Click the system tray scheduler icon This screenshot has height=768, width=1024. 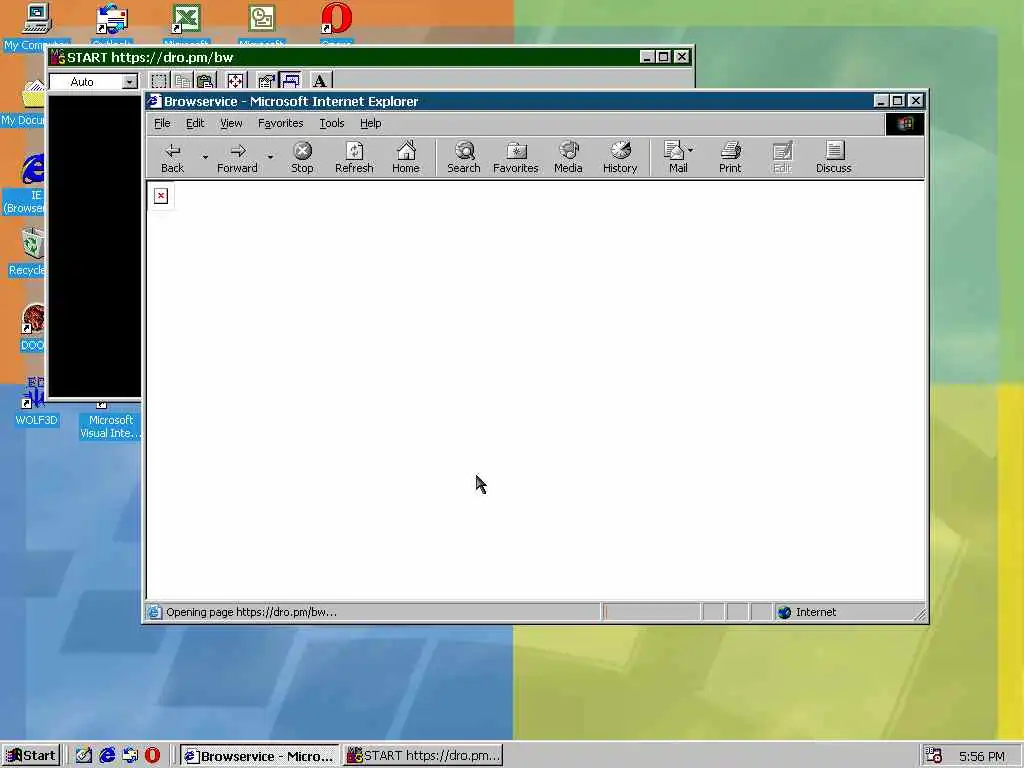point(933,756)
